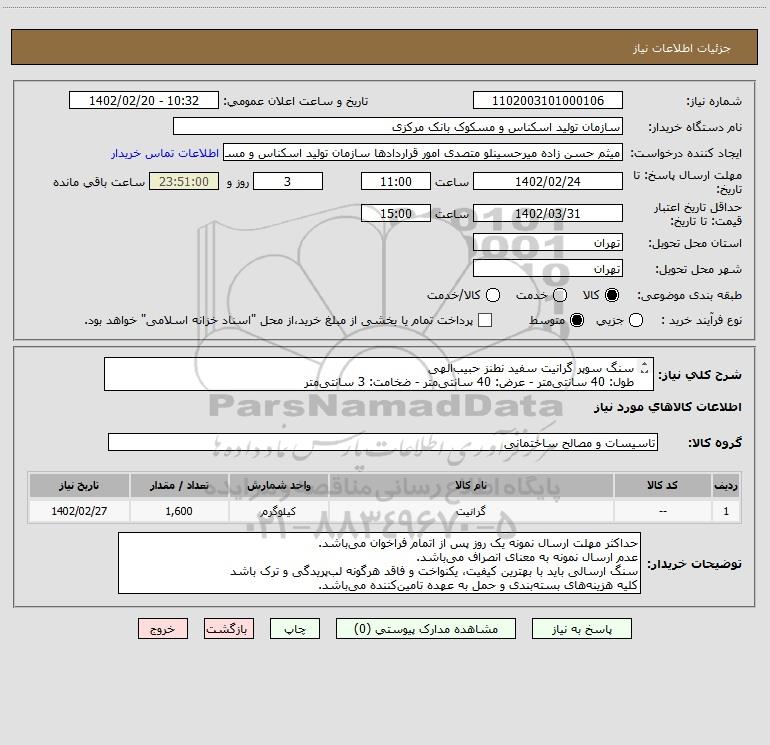Open the اطلاعات تماس خریدار link

tap(165, 153)
